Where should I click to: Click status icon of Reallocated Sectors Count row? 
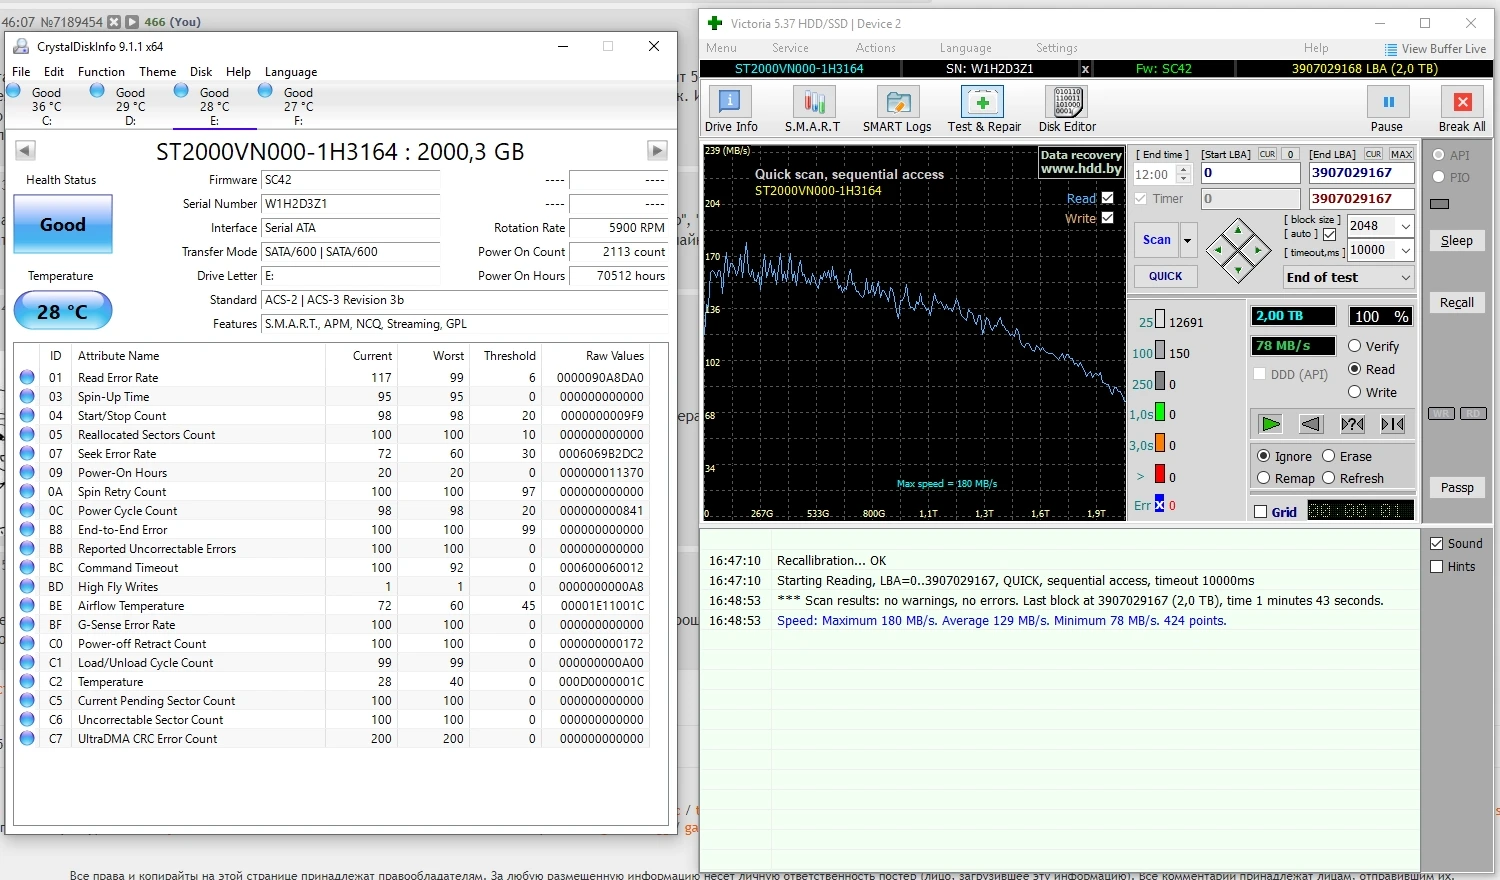(x=27, y=434)
